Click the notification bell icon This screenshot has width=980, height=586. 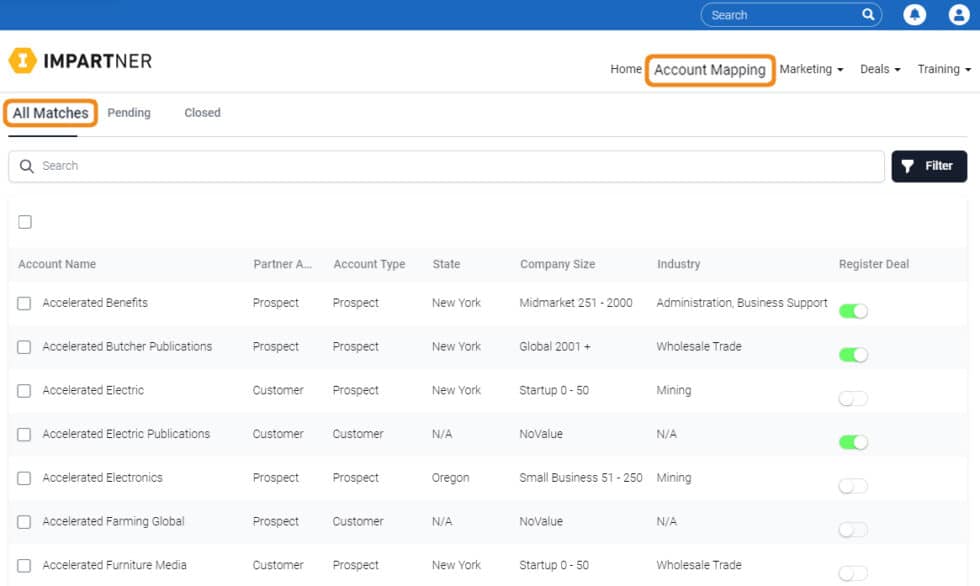click(x=915, y=15)
